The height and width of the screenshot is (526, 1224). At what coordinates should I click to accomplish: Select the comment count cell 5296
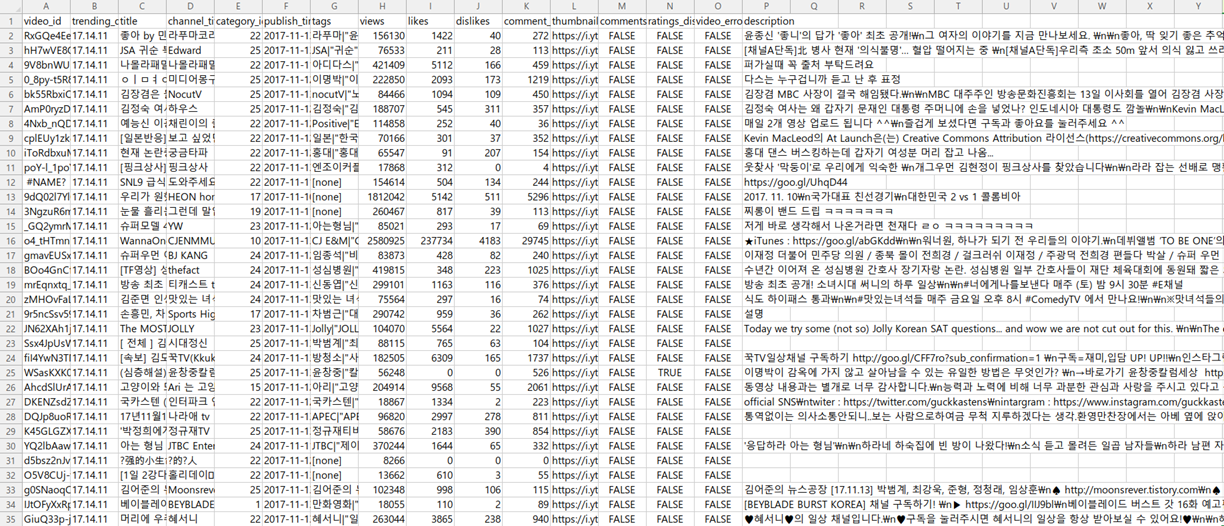tap(527, 196)
